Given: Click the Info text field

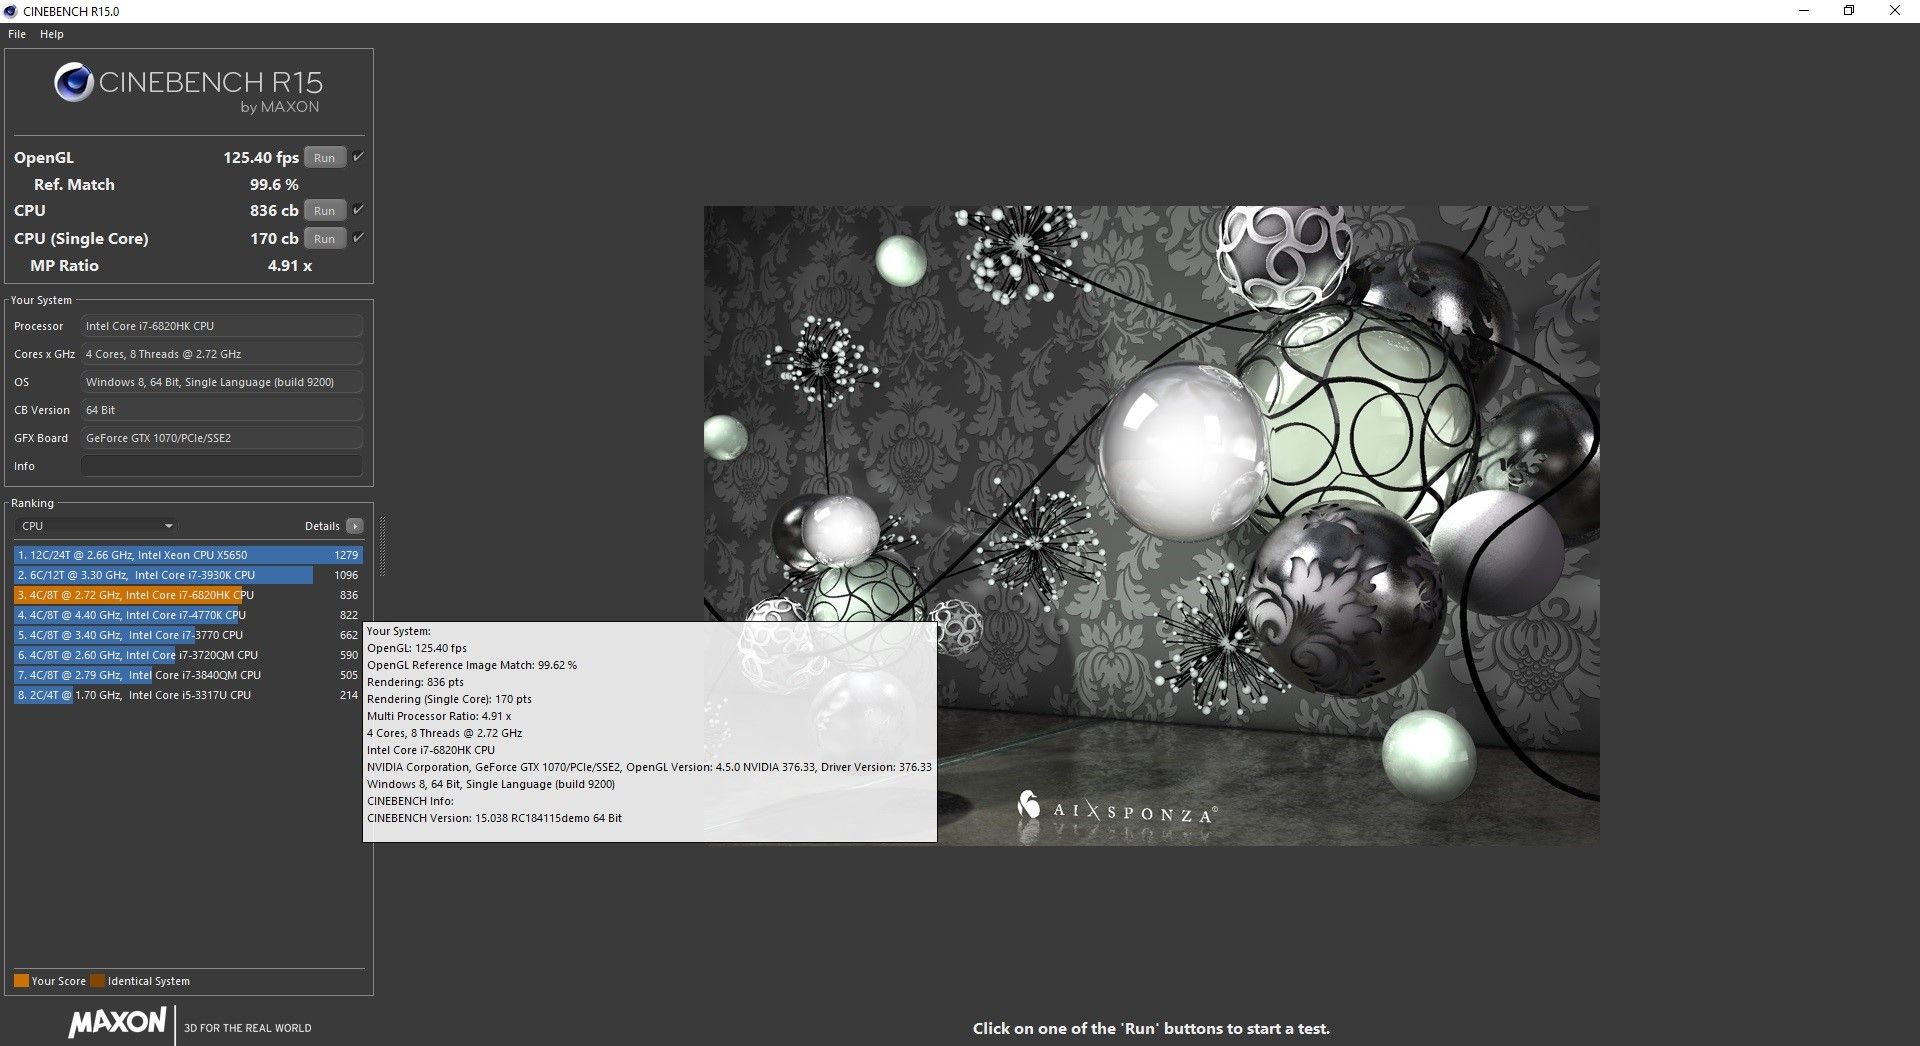Looking at the screenshot, I should coord(222,466).
